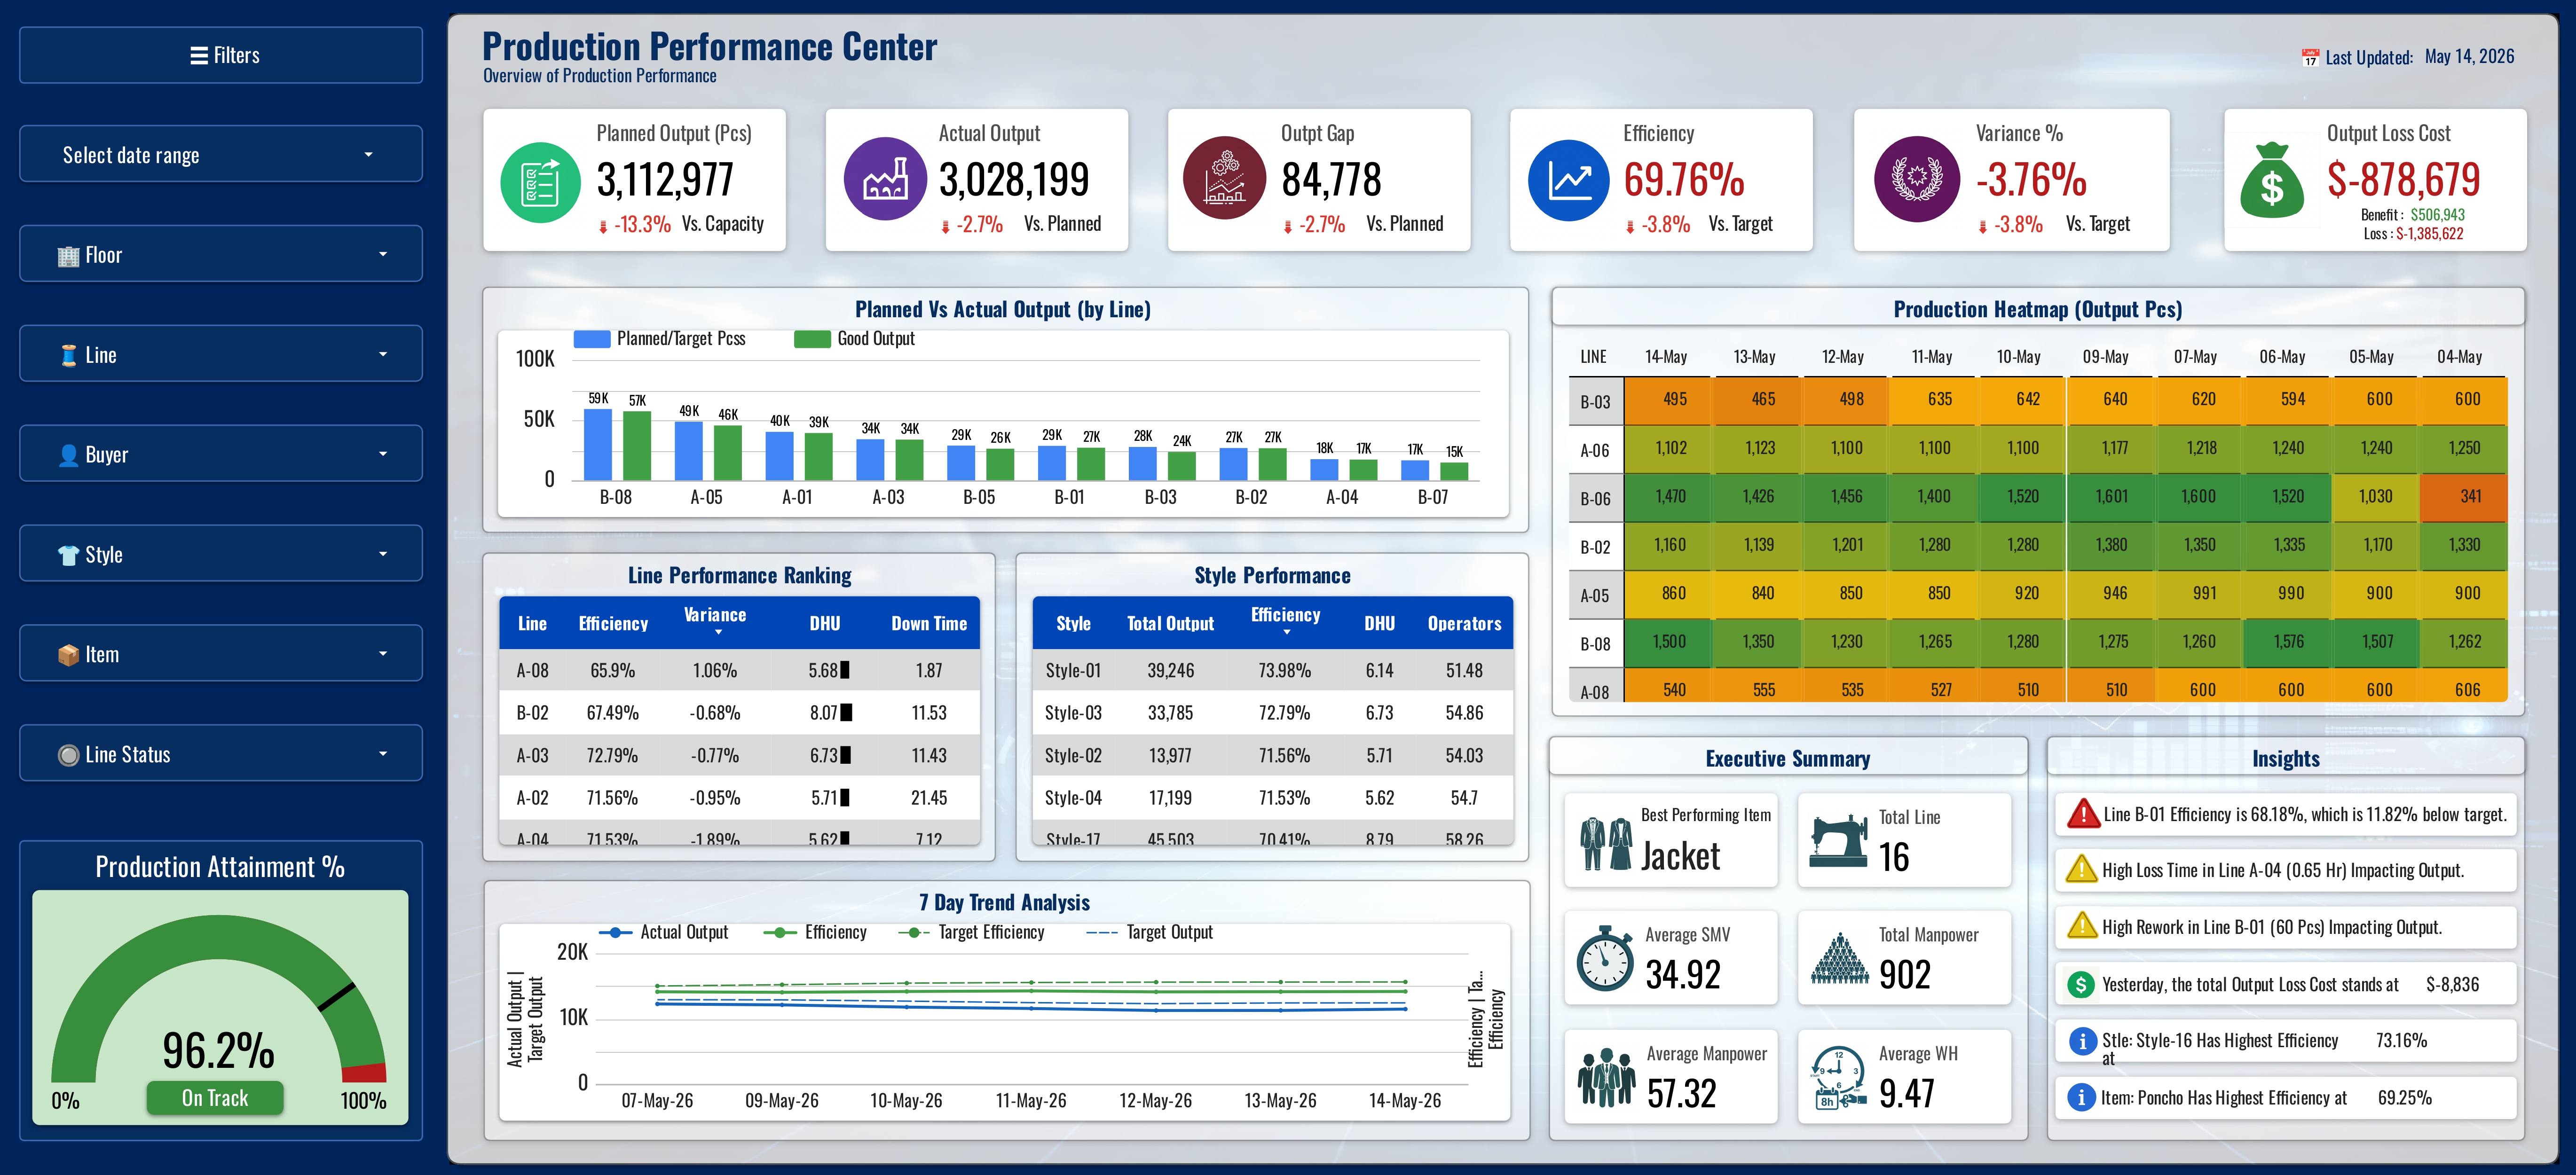
Task: Click the maroon gears icon for Outpt Gap
Action: click(1224, 178)
